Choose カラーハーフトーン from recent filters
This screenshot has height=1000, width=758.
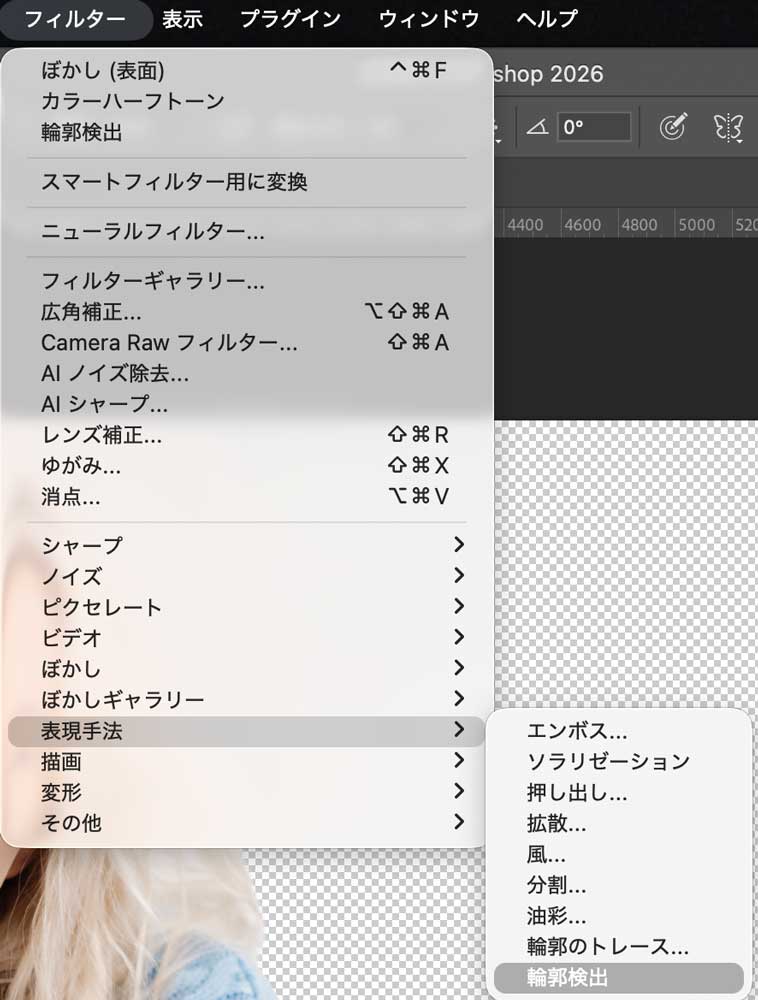click(247, 101)
